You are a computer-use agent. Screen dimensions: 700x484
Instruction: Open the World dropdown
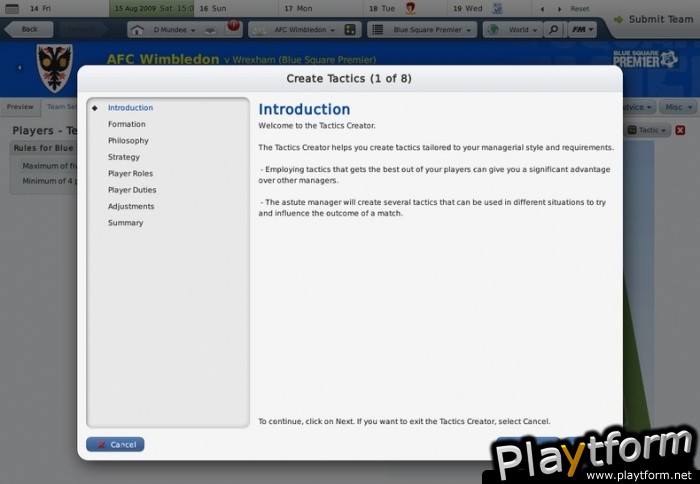523,30
